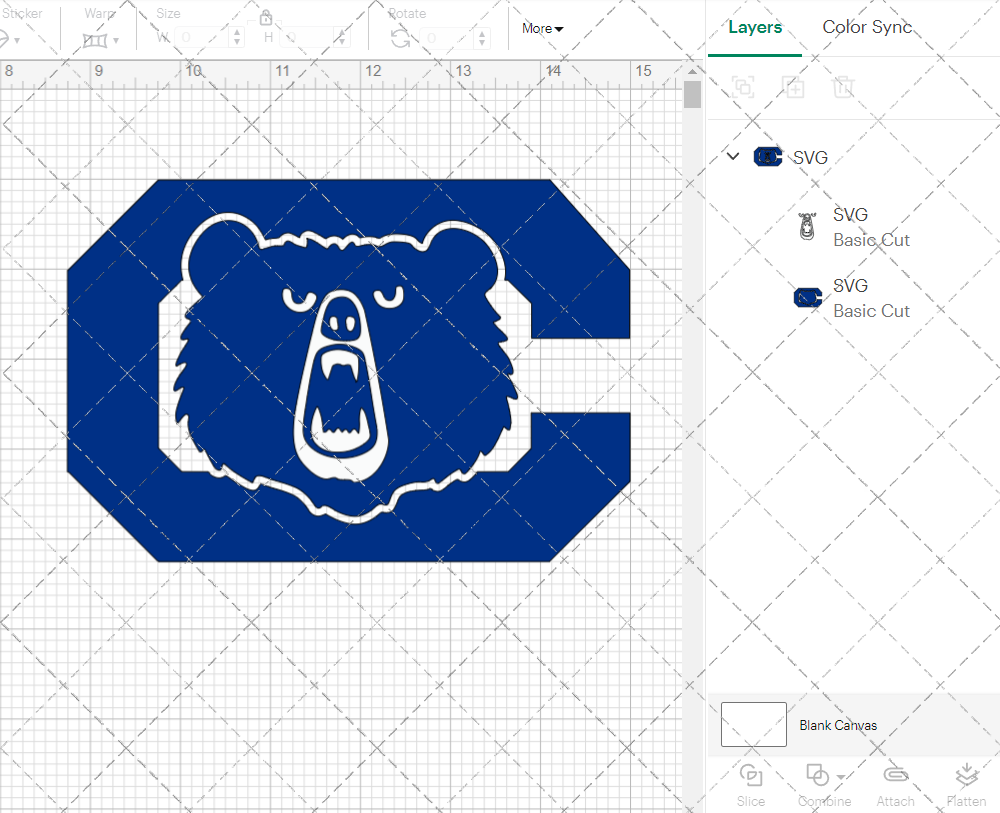Click the Combine icon
This screenshot has height=813, width=1000.
coord(816,775)
